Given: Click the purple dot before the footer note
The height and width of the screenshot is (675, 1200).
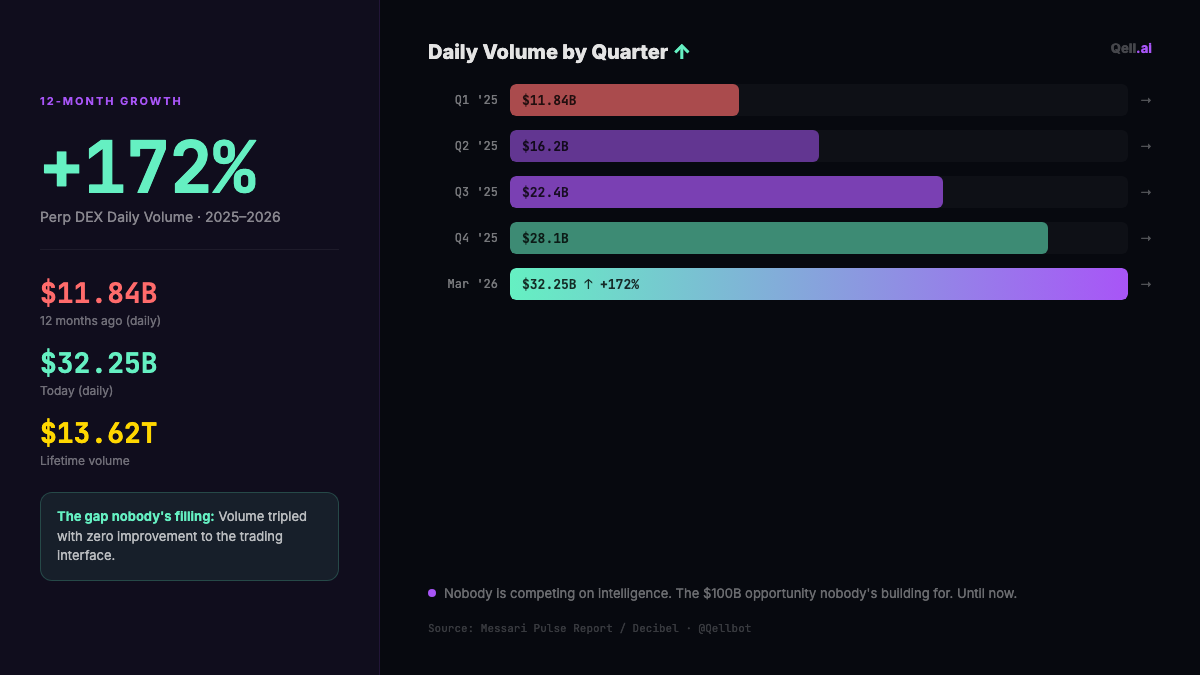Looking at the screenshot, I should pyautogui.click(x=432, y=593).
